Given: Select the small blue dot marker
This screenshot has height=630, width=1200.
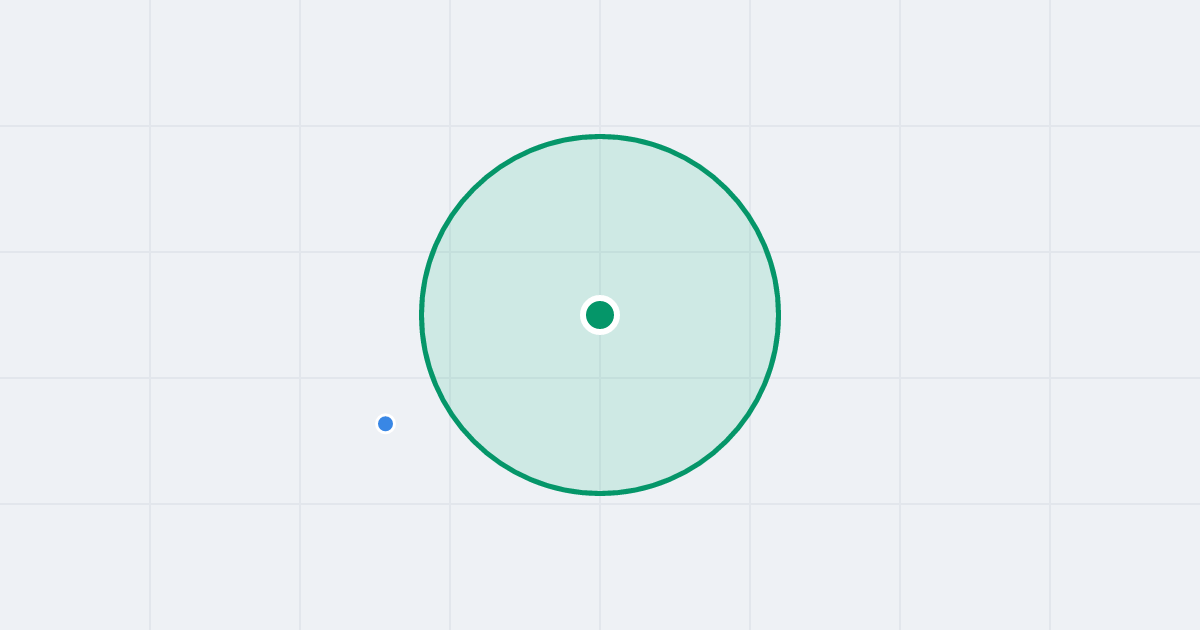Looking at the screenshot, I should [385, 424].
